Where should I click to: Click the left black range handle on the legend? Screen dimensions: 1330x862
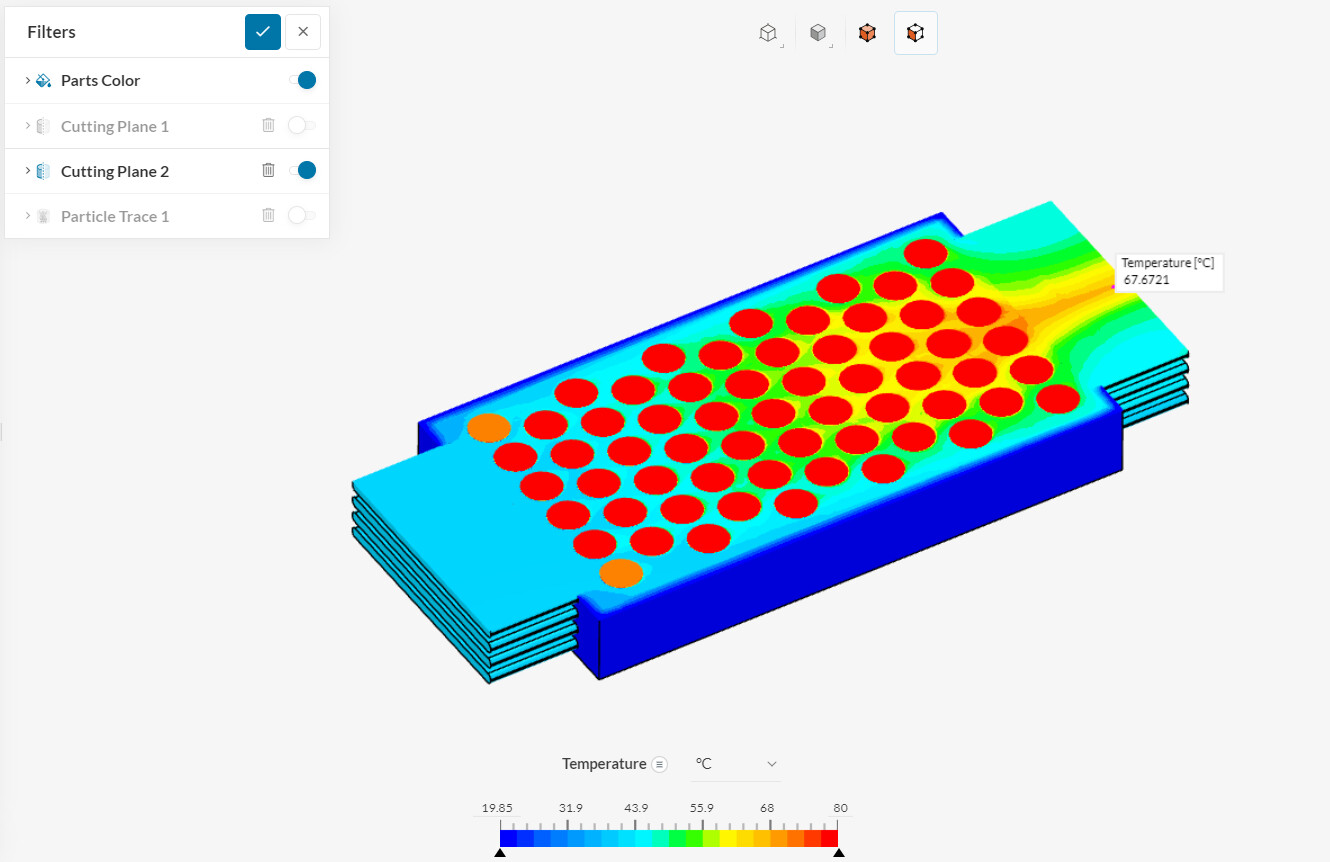tap(500, 853)
